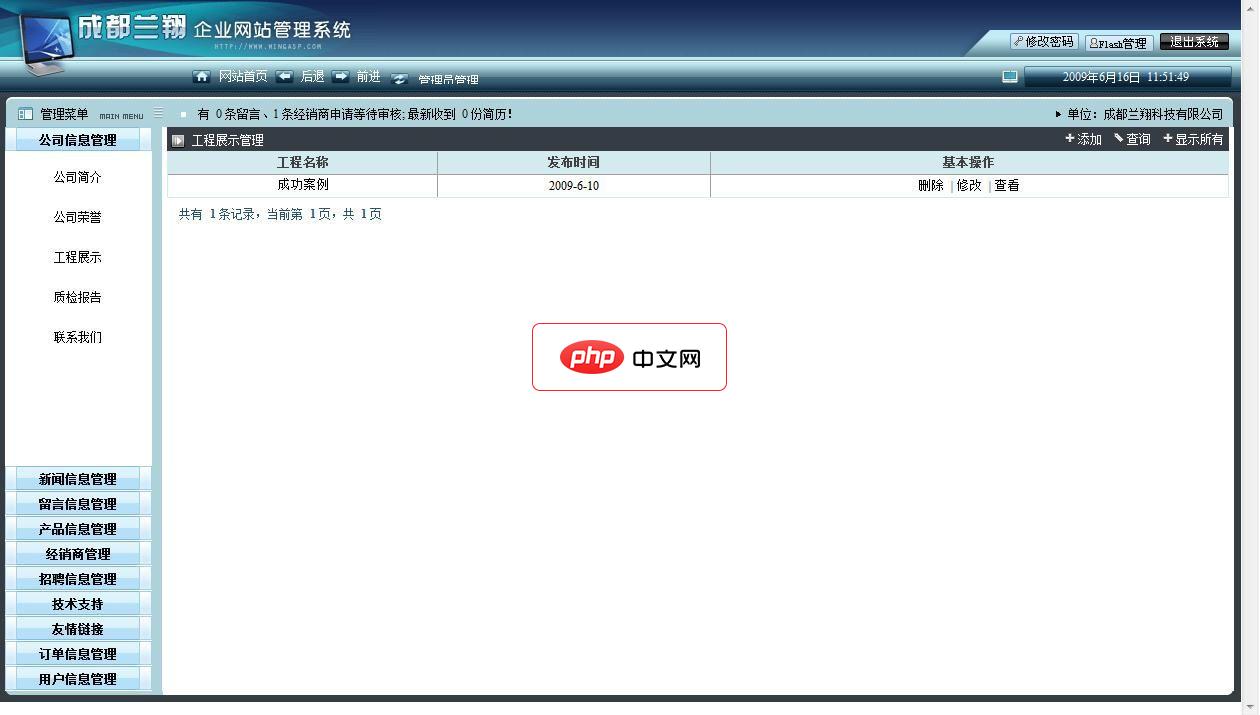Image resolution: width=1260 pixels, height=715 pixels.
Task: Expand the 友情链接 menu section
Action: [78, 629]
